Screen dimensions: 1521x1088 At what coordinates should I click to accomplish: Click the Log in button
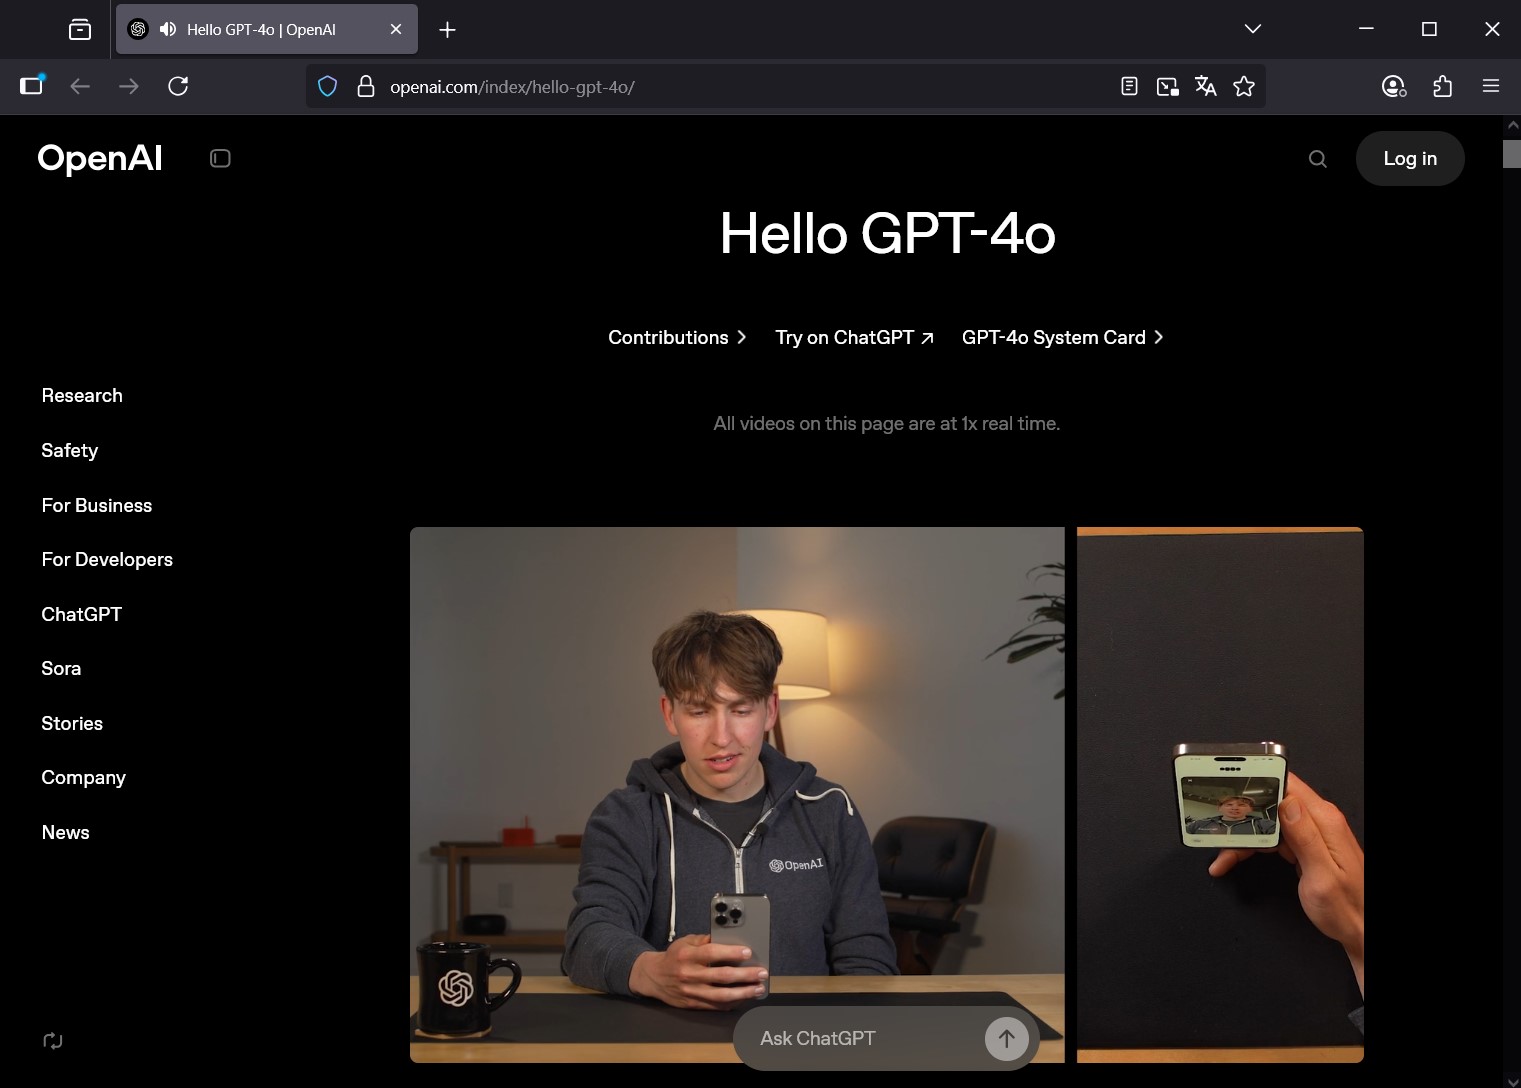tap(1410, 158)
